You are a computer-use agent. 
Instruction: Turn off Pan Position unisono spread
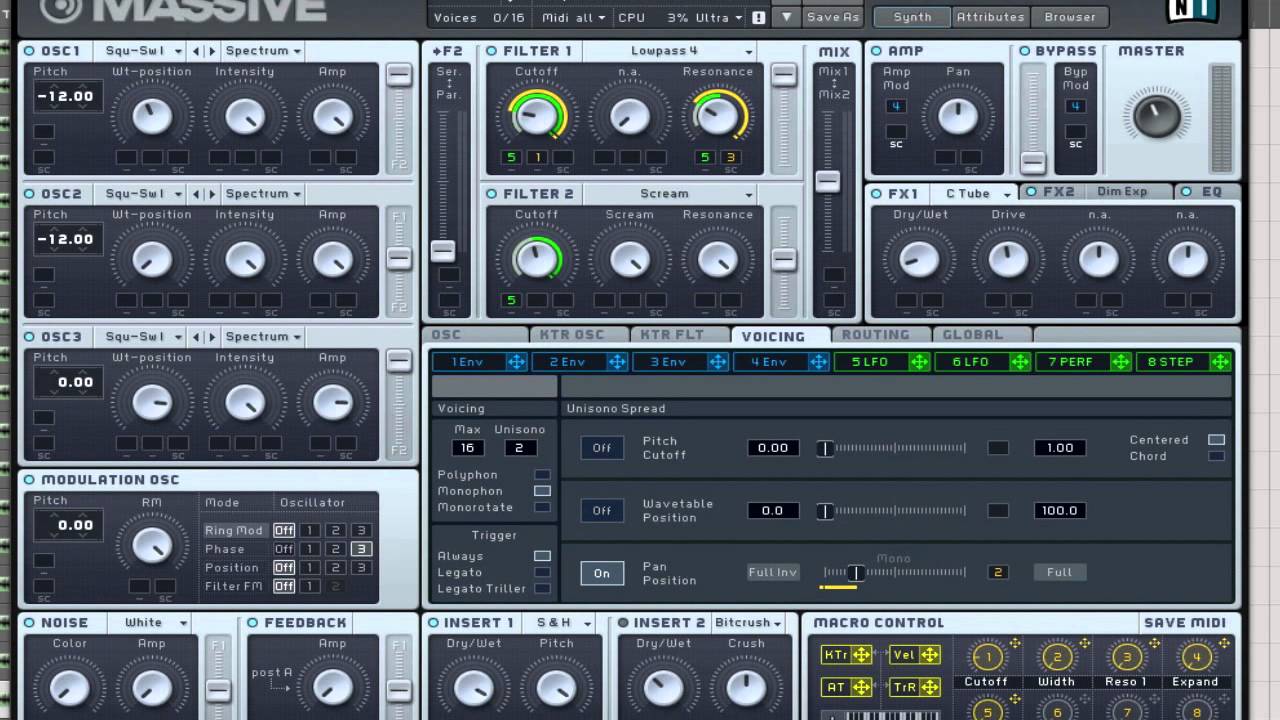coord(602,573)
